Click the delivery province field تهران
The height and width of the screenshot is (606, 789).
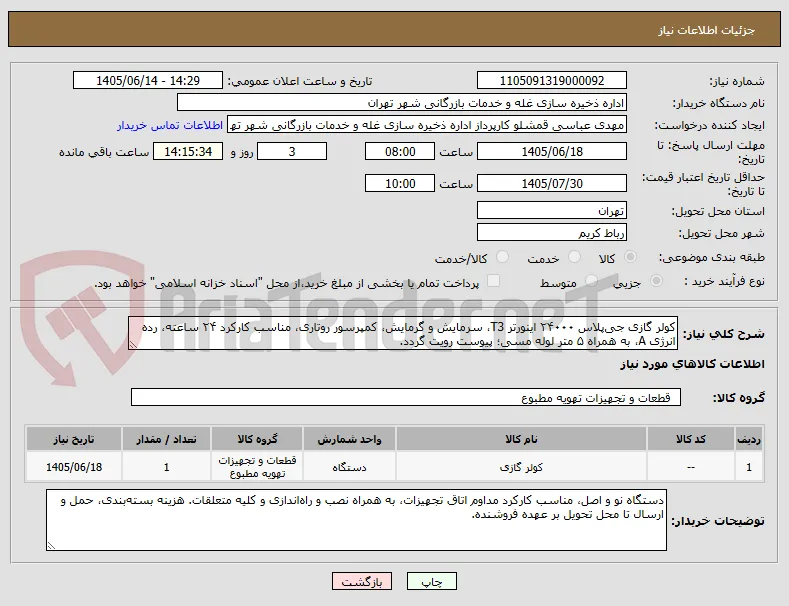tap(551, 210)
